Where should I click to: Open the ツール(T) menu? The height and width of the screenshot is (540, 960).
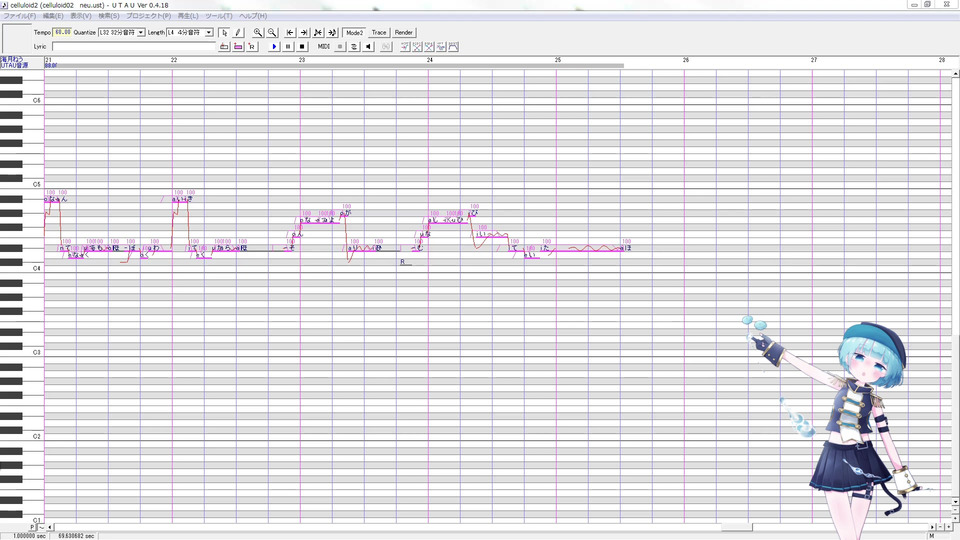pyautogui.click(x=219, y=16)
